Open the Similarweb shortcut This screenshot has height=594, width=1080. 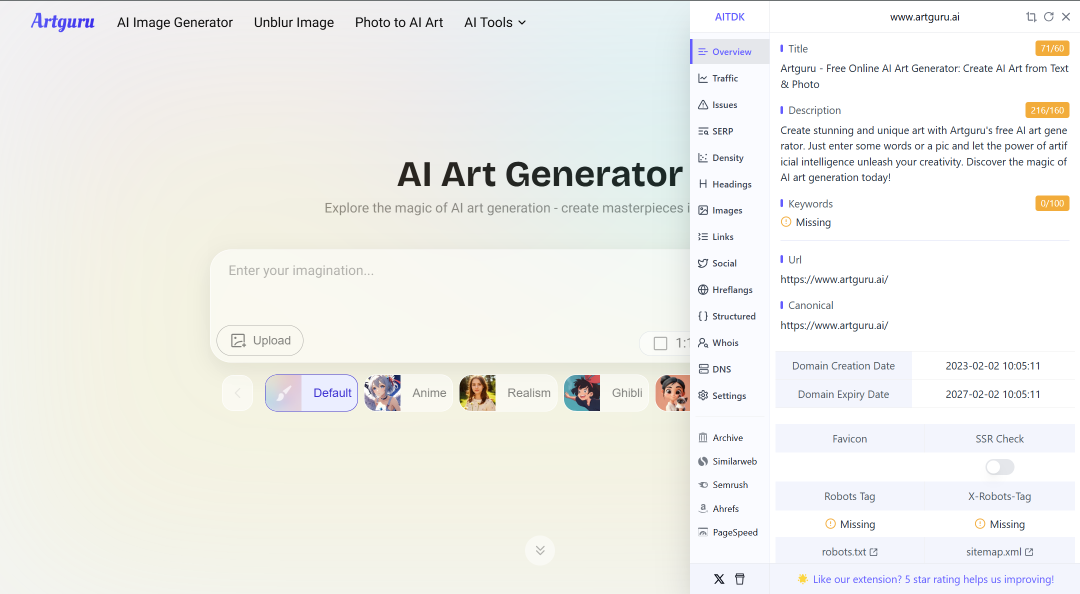click(729, 461)
